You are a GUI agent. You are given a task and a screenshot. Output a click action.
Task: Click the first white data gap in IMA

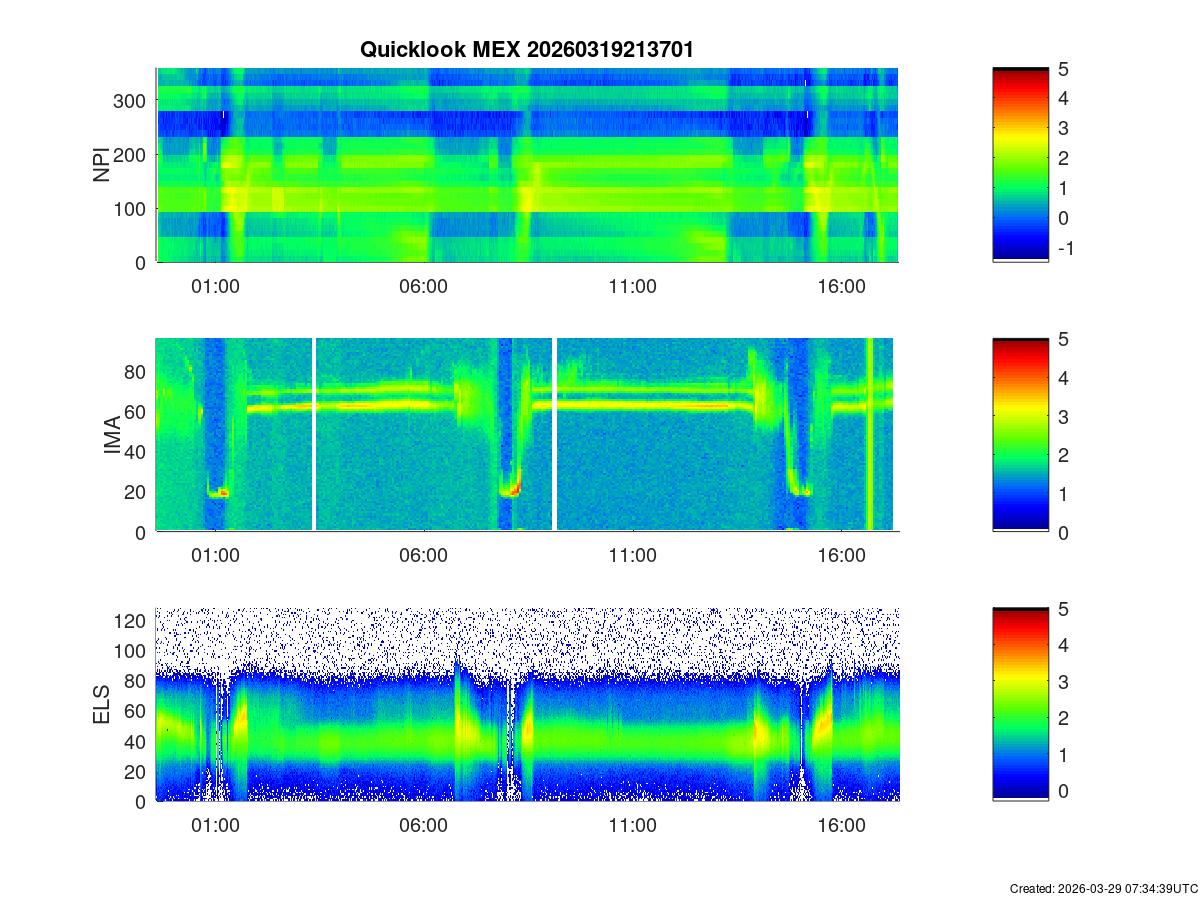pyautogui.click(x=314, y=435)
